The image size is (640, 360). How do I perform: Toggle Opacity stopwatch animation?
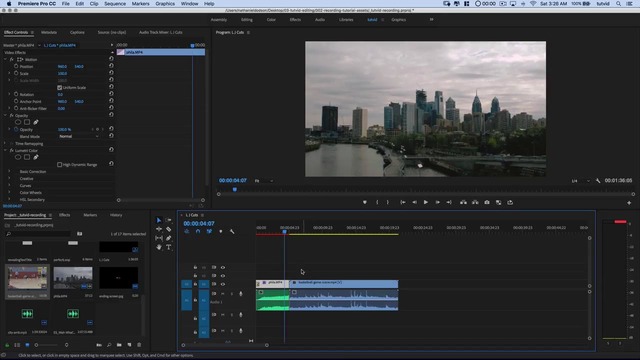coord(16,129)
